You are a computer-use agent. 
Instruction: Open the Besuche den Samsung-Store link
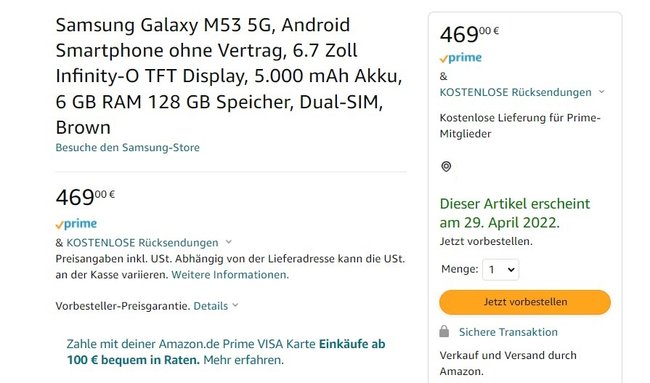click(128, 148)
